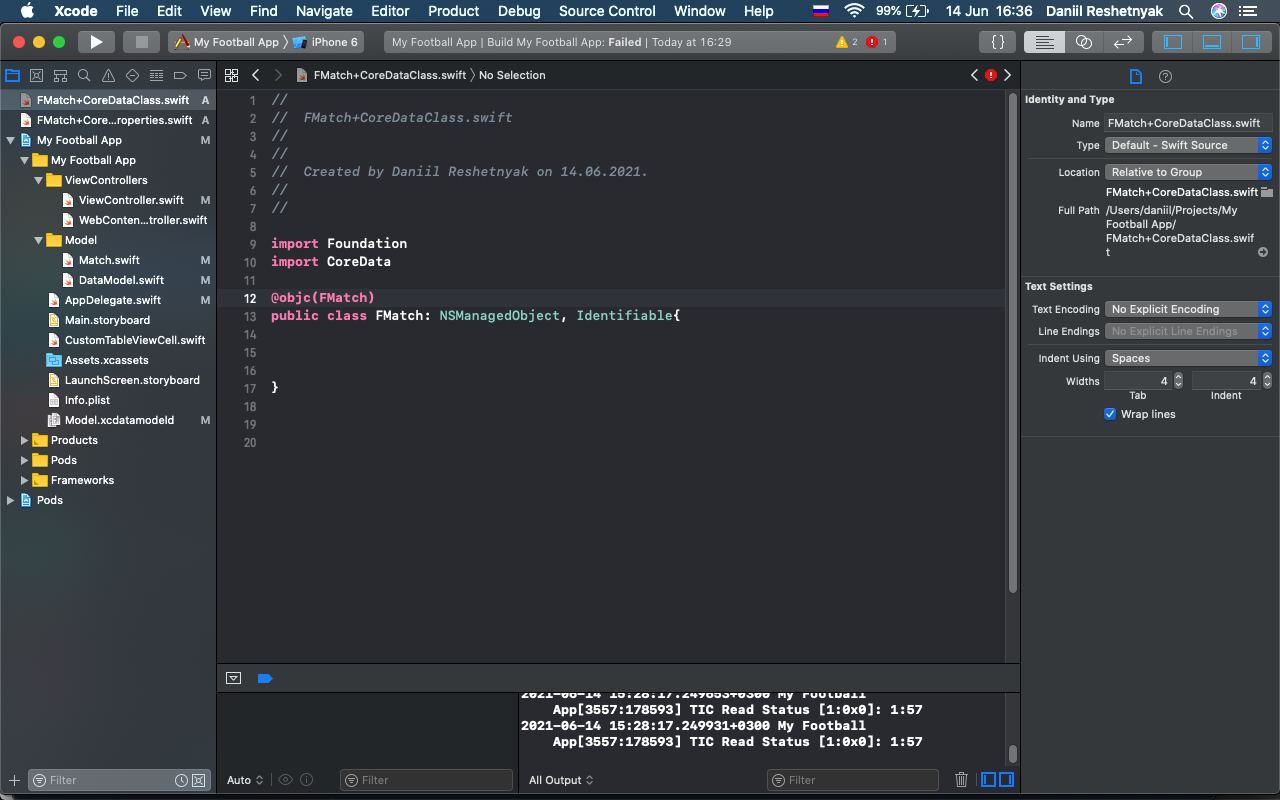Select Match.swift in navigator
The height and width of the screenshot is (800, 1280).
[x=109, y=260]
